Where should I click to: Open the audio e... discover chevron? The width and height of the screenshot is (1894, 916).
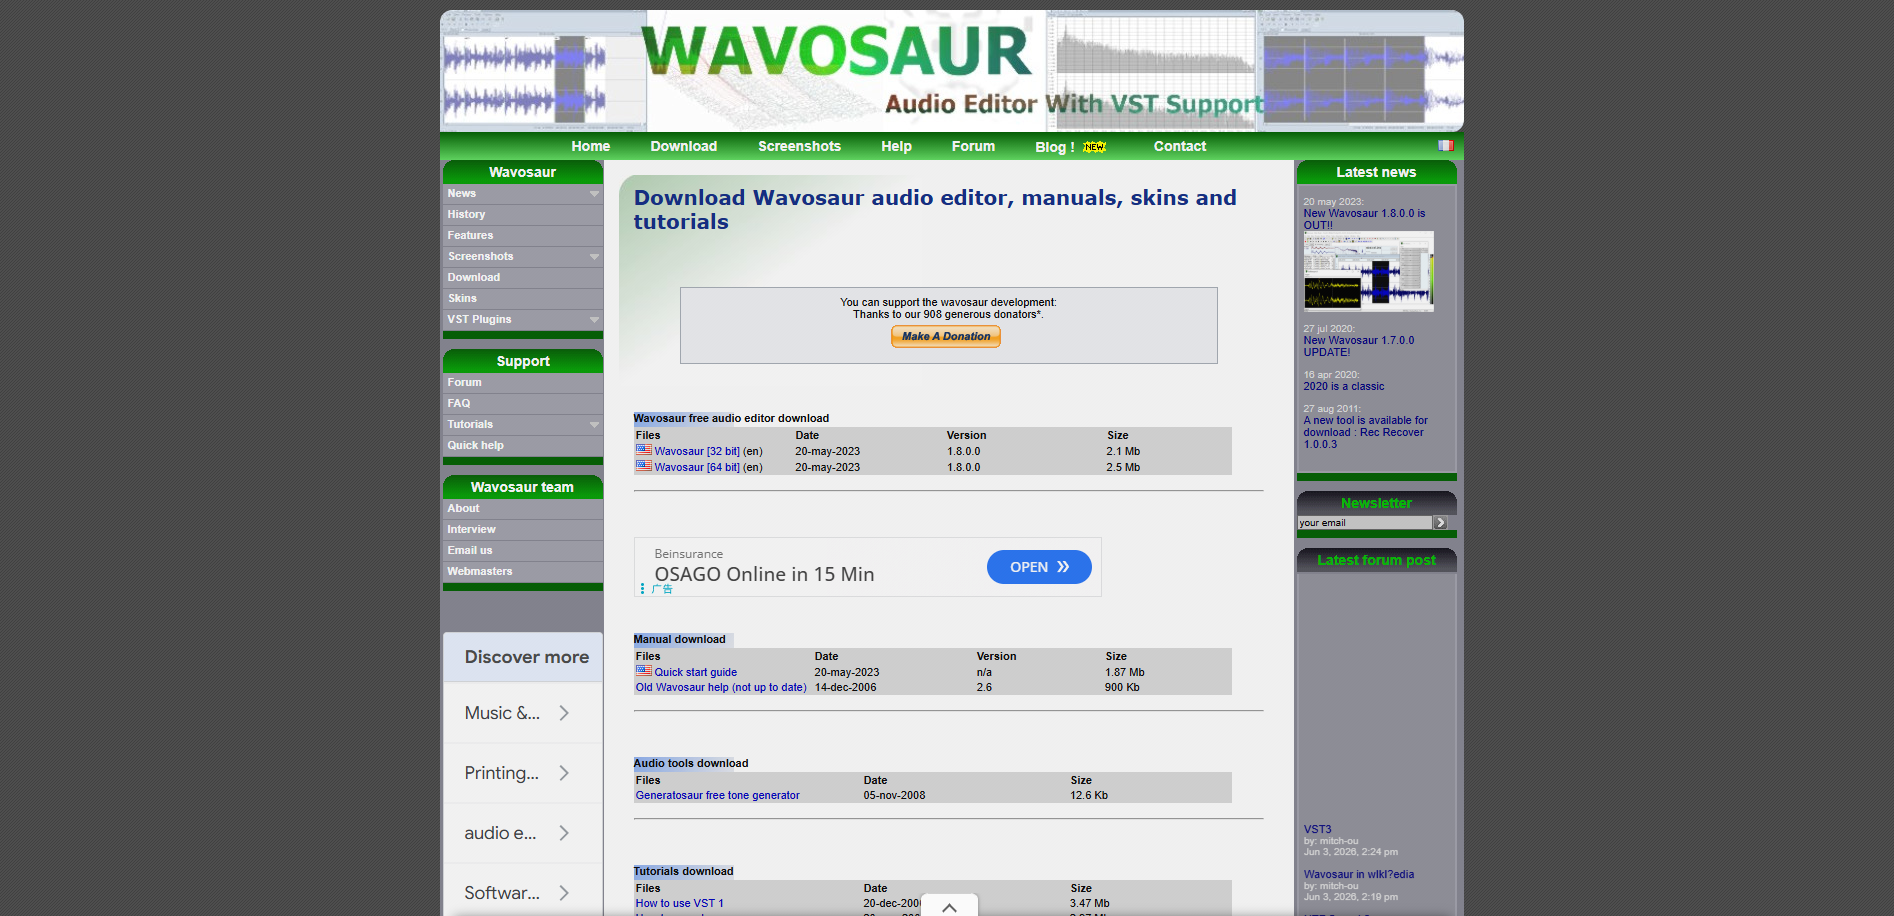click(x=564, y=833)
